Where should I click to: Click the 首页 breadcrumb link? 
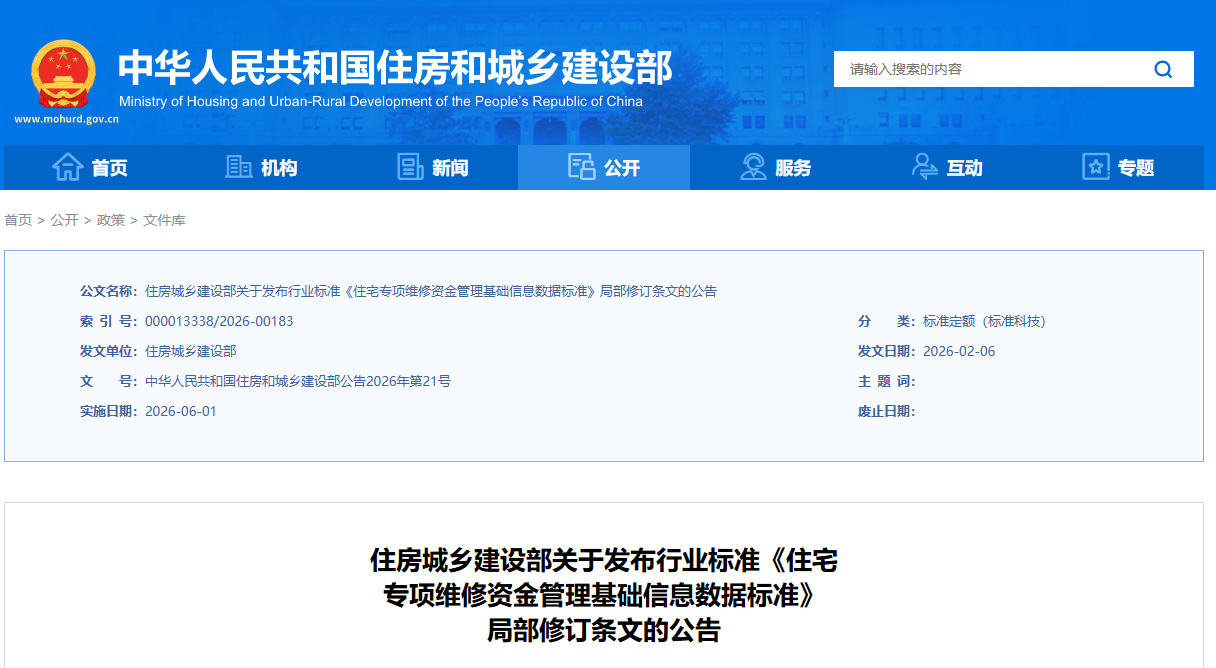pos(16,219)
